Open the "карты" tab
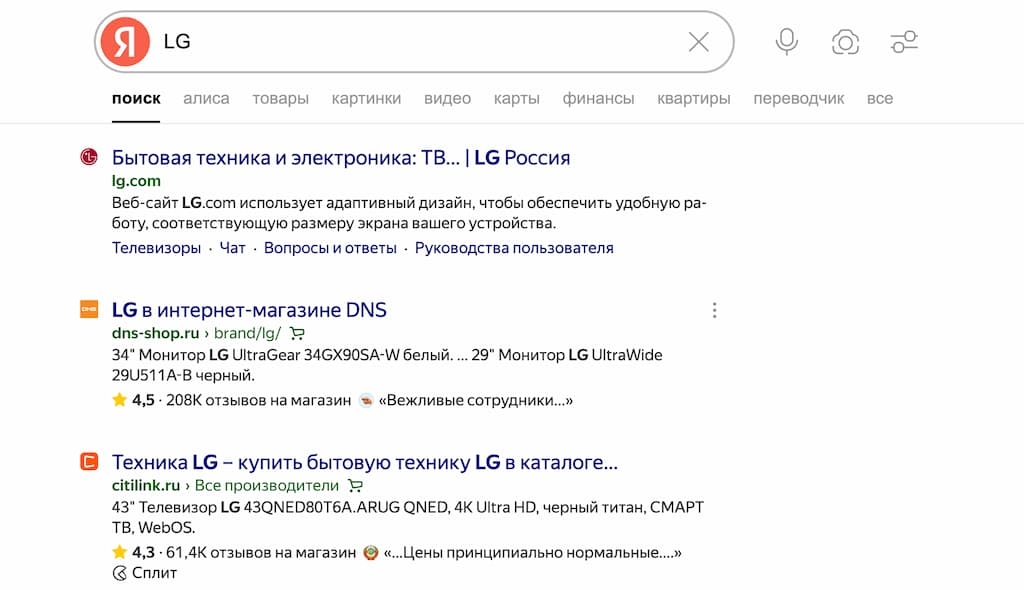 coord(516,98)
